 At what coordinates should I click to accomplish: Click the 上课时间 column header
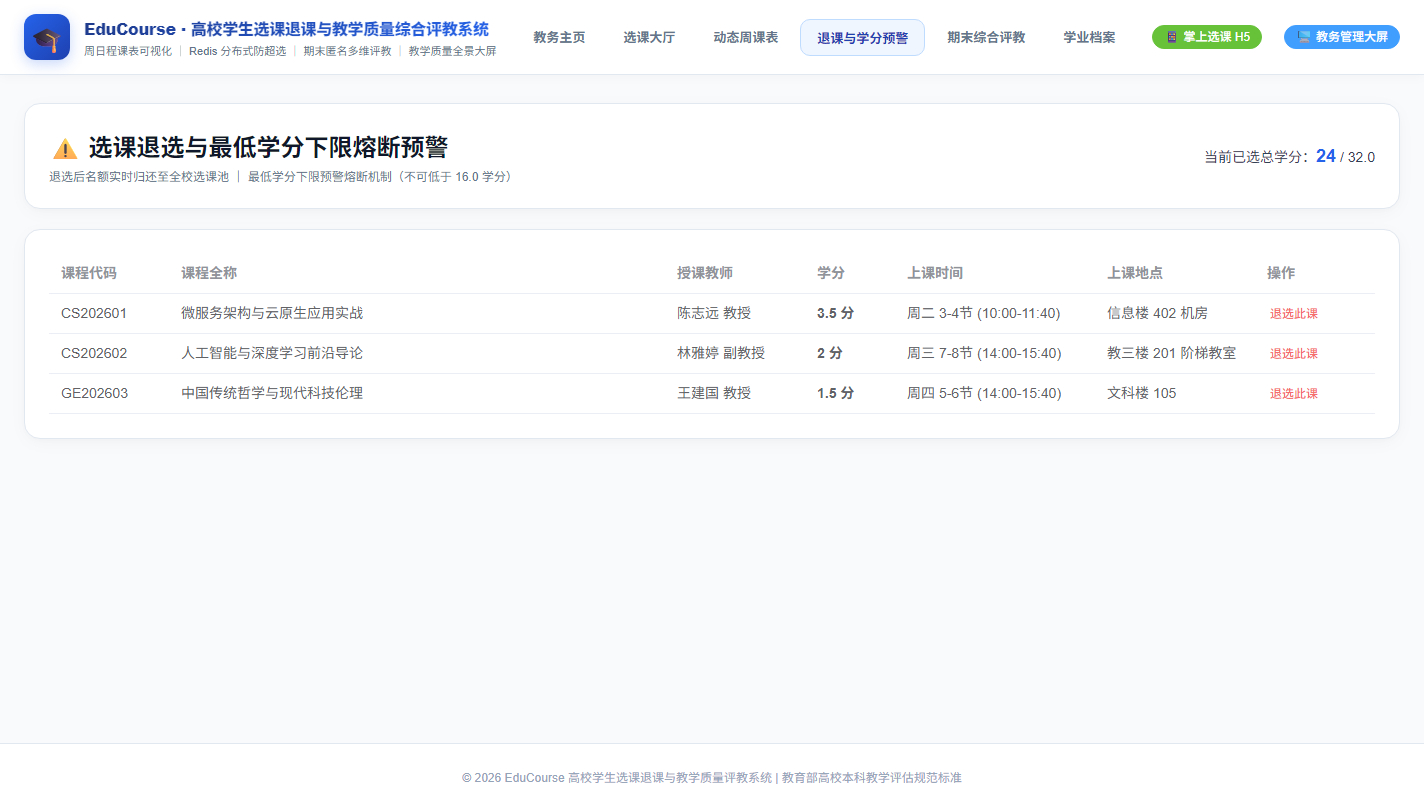click(935, 273)
